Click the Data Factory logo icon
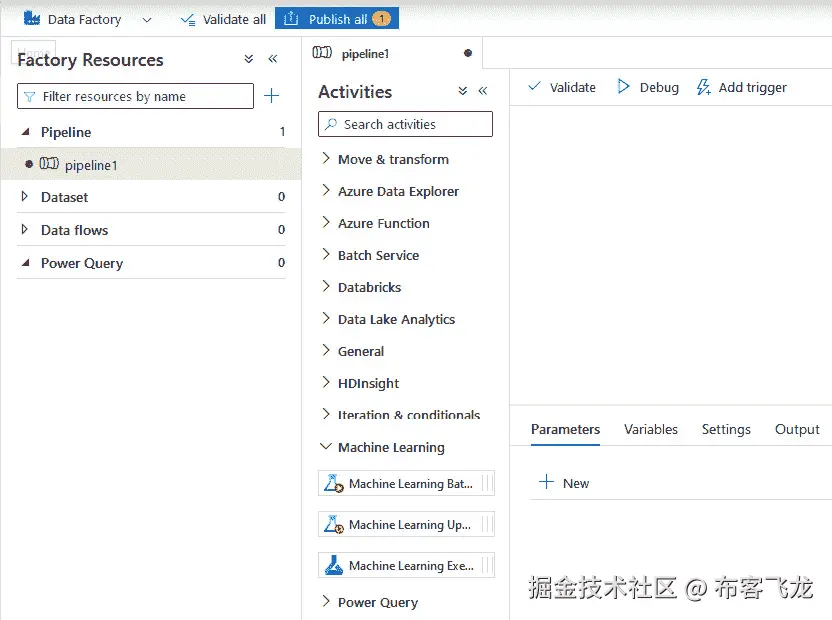 (x=32, y=19)
